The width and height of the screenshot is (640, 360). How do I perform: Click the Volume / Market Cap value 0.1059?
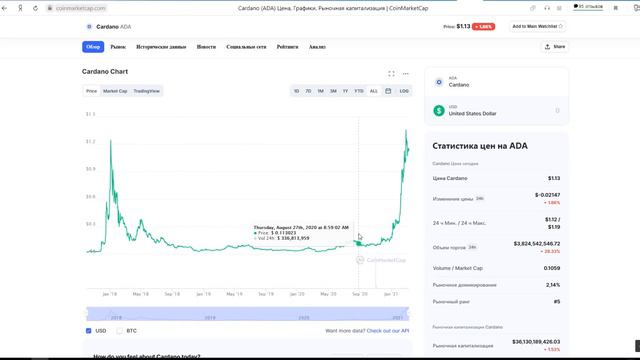click(x=552, y=268)
